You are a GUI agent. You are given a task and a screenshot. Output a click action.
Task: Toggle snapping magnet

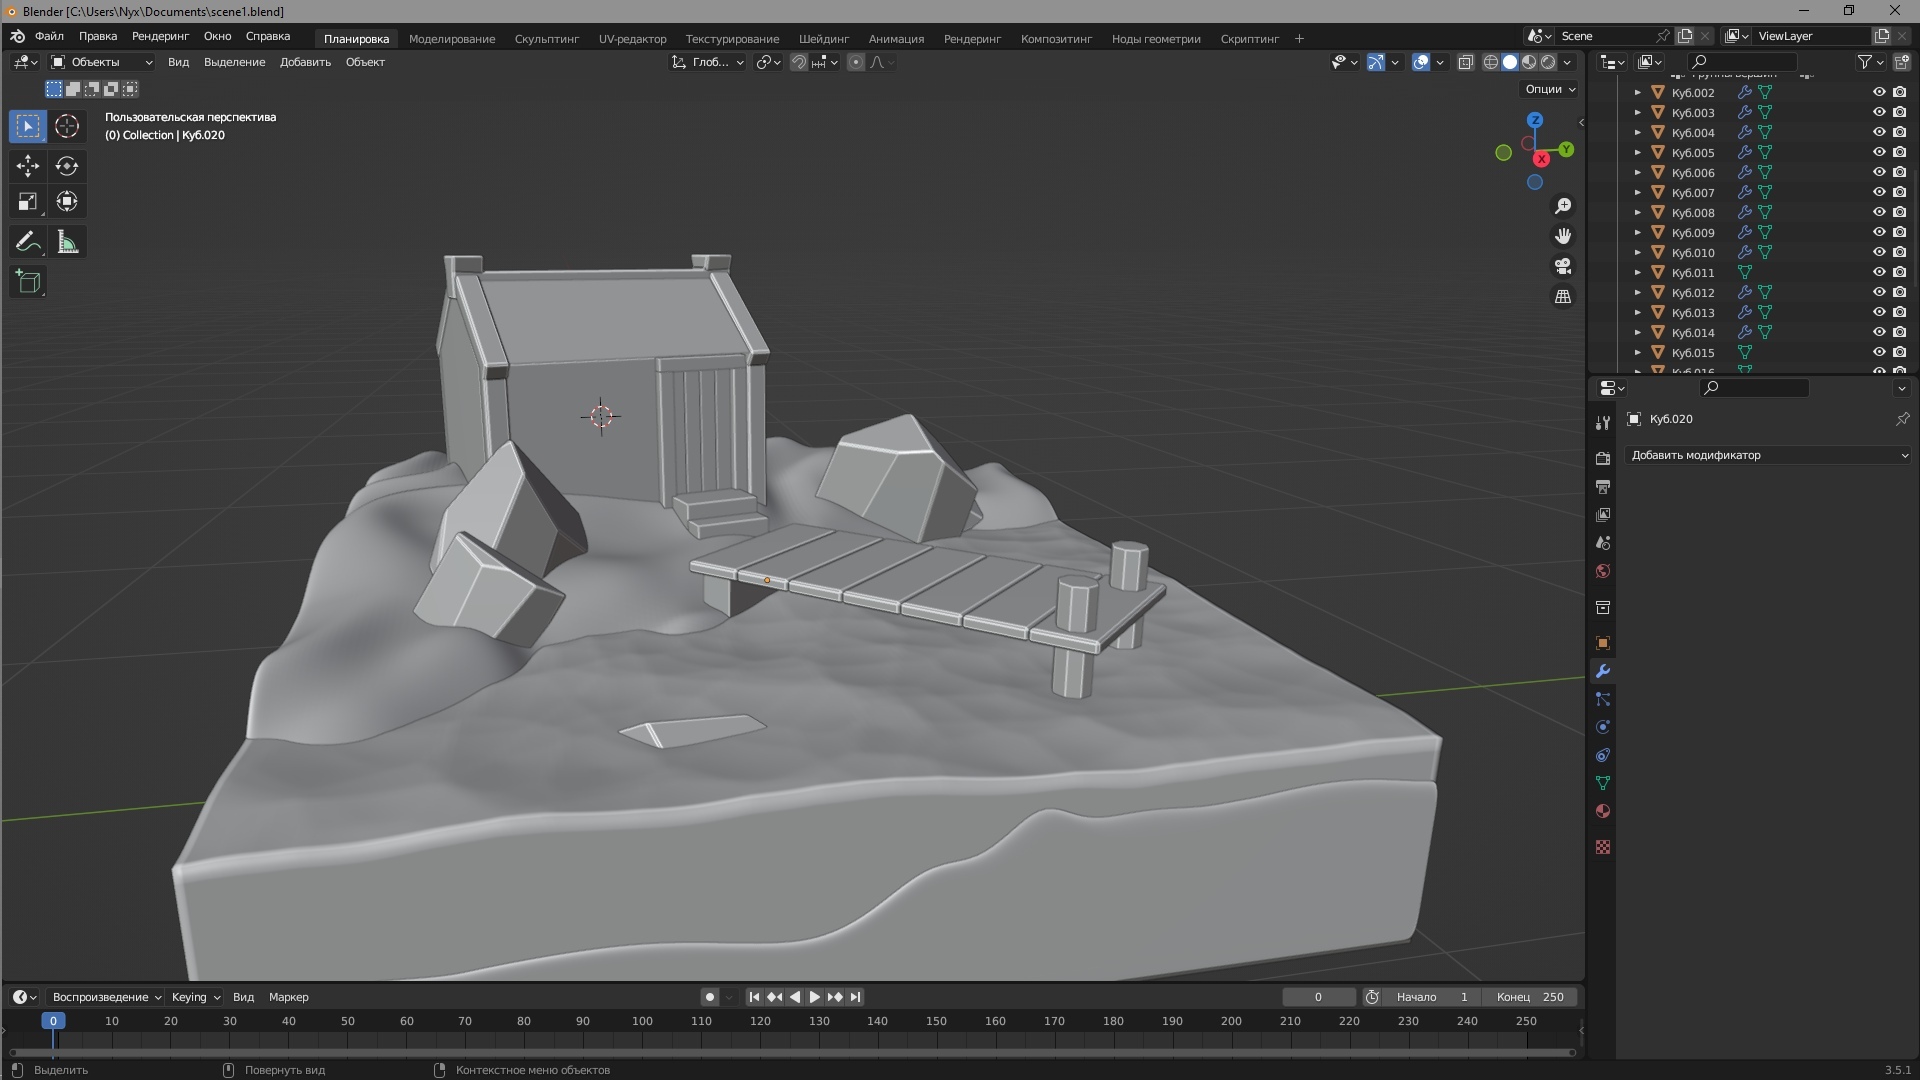[798, 62]
